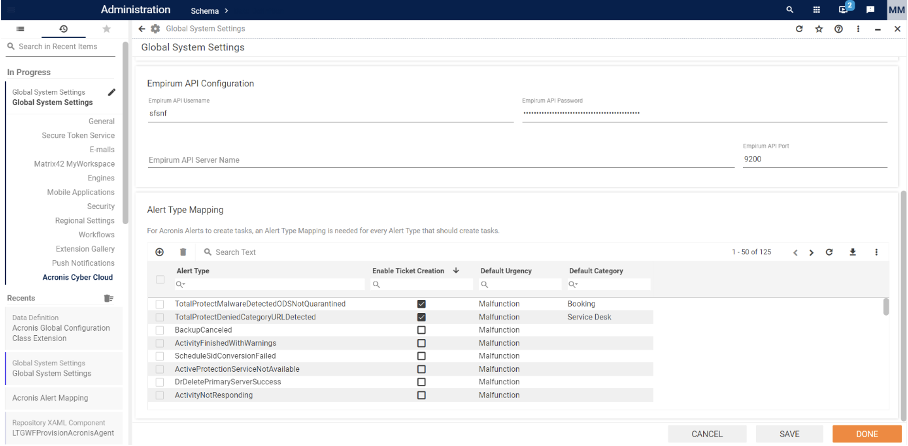
Task: Click Default Urgency column filter box
Action: tap(521, 284)
